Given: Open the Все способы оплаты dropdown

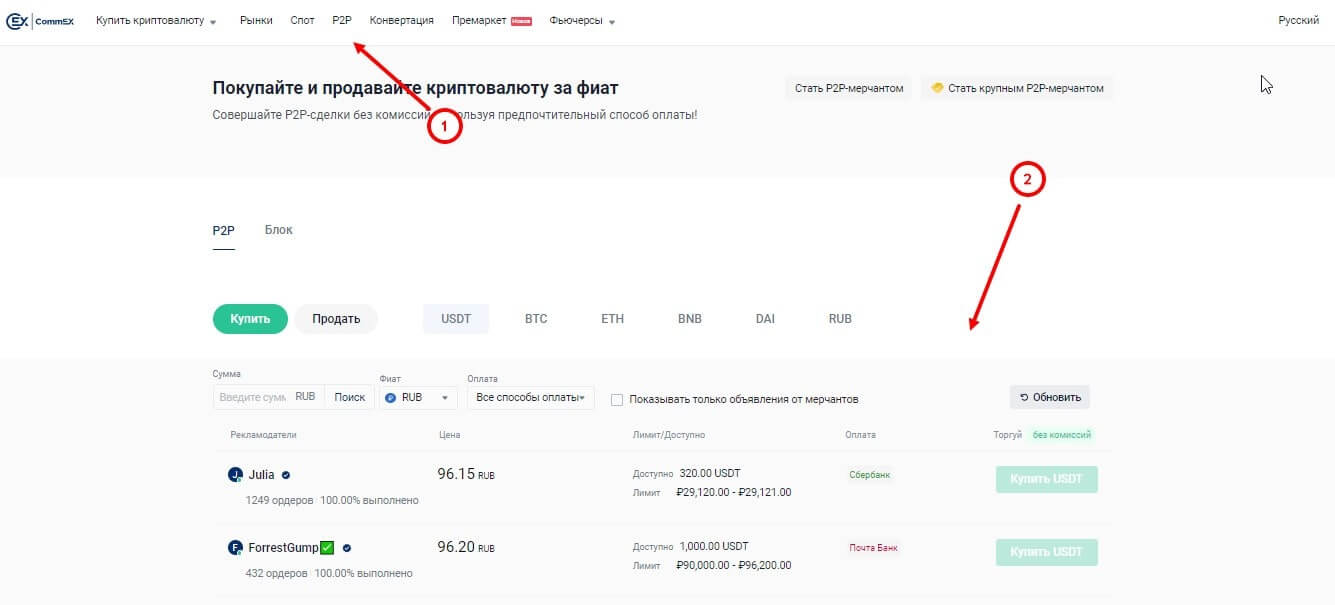Looking at the screenshot, I should click(x=530, y=397).
